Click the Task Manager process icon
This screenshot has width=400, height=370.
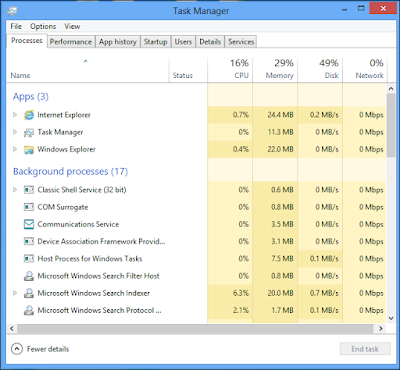pos(29,133)
